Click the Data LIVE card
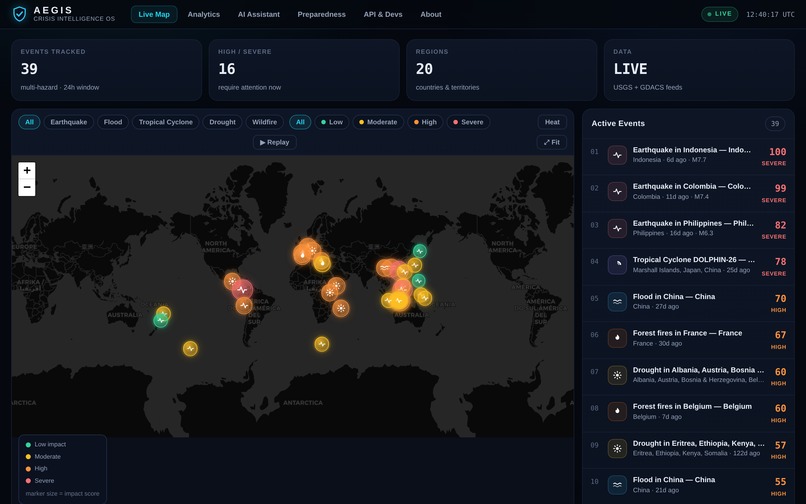This screenshot has height=504, width=806. click(x=699, y=70)
